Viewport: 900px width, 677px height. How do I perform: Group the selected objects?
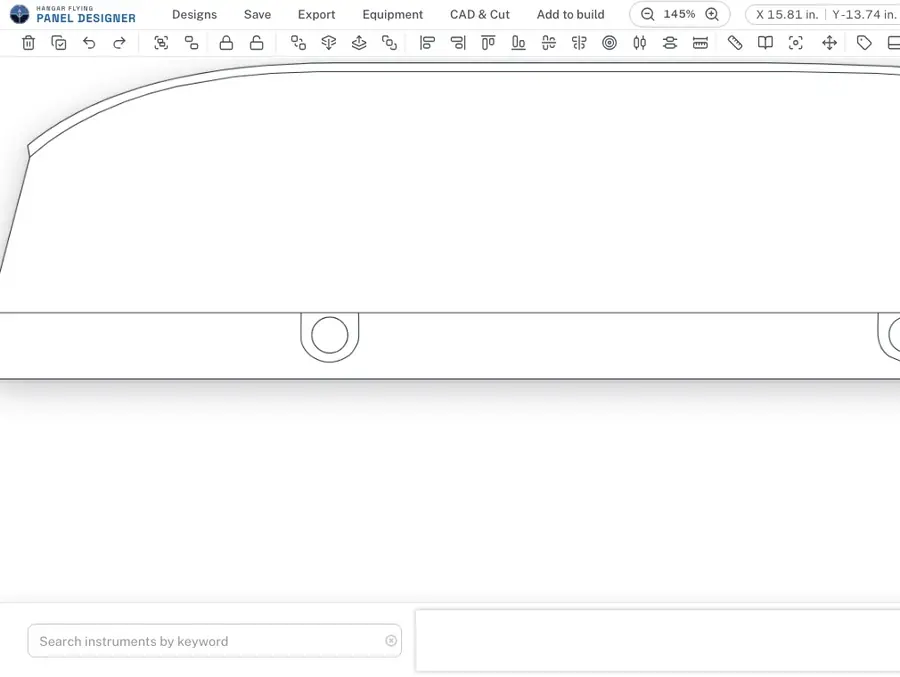161,43
